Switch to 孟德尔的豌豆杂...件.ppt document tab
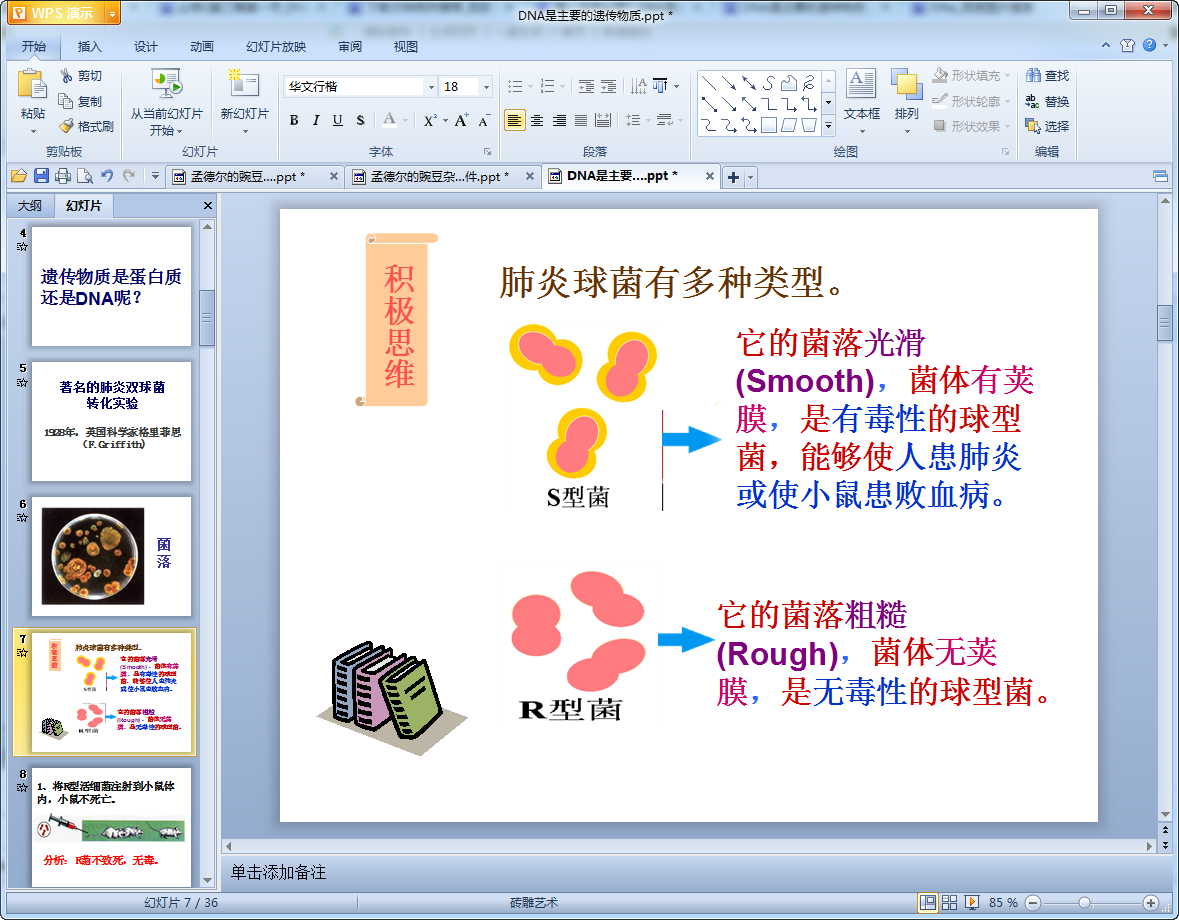 443,177
